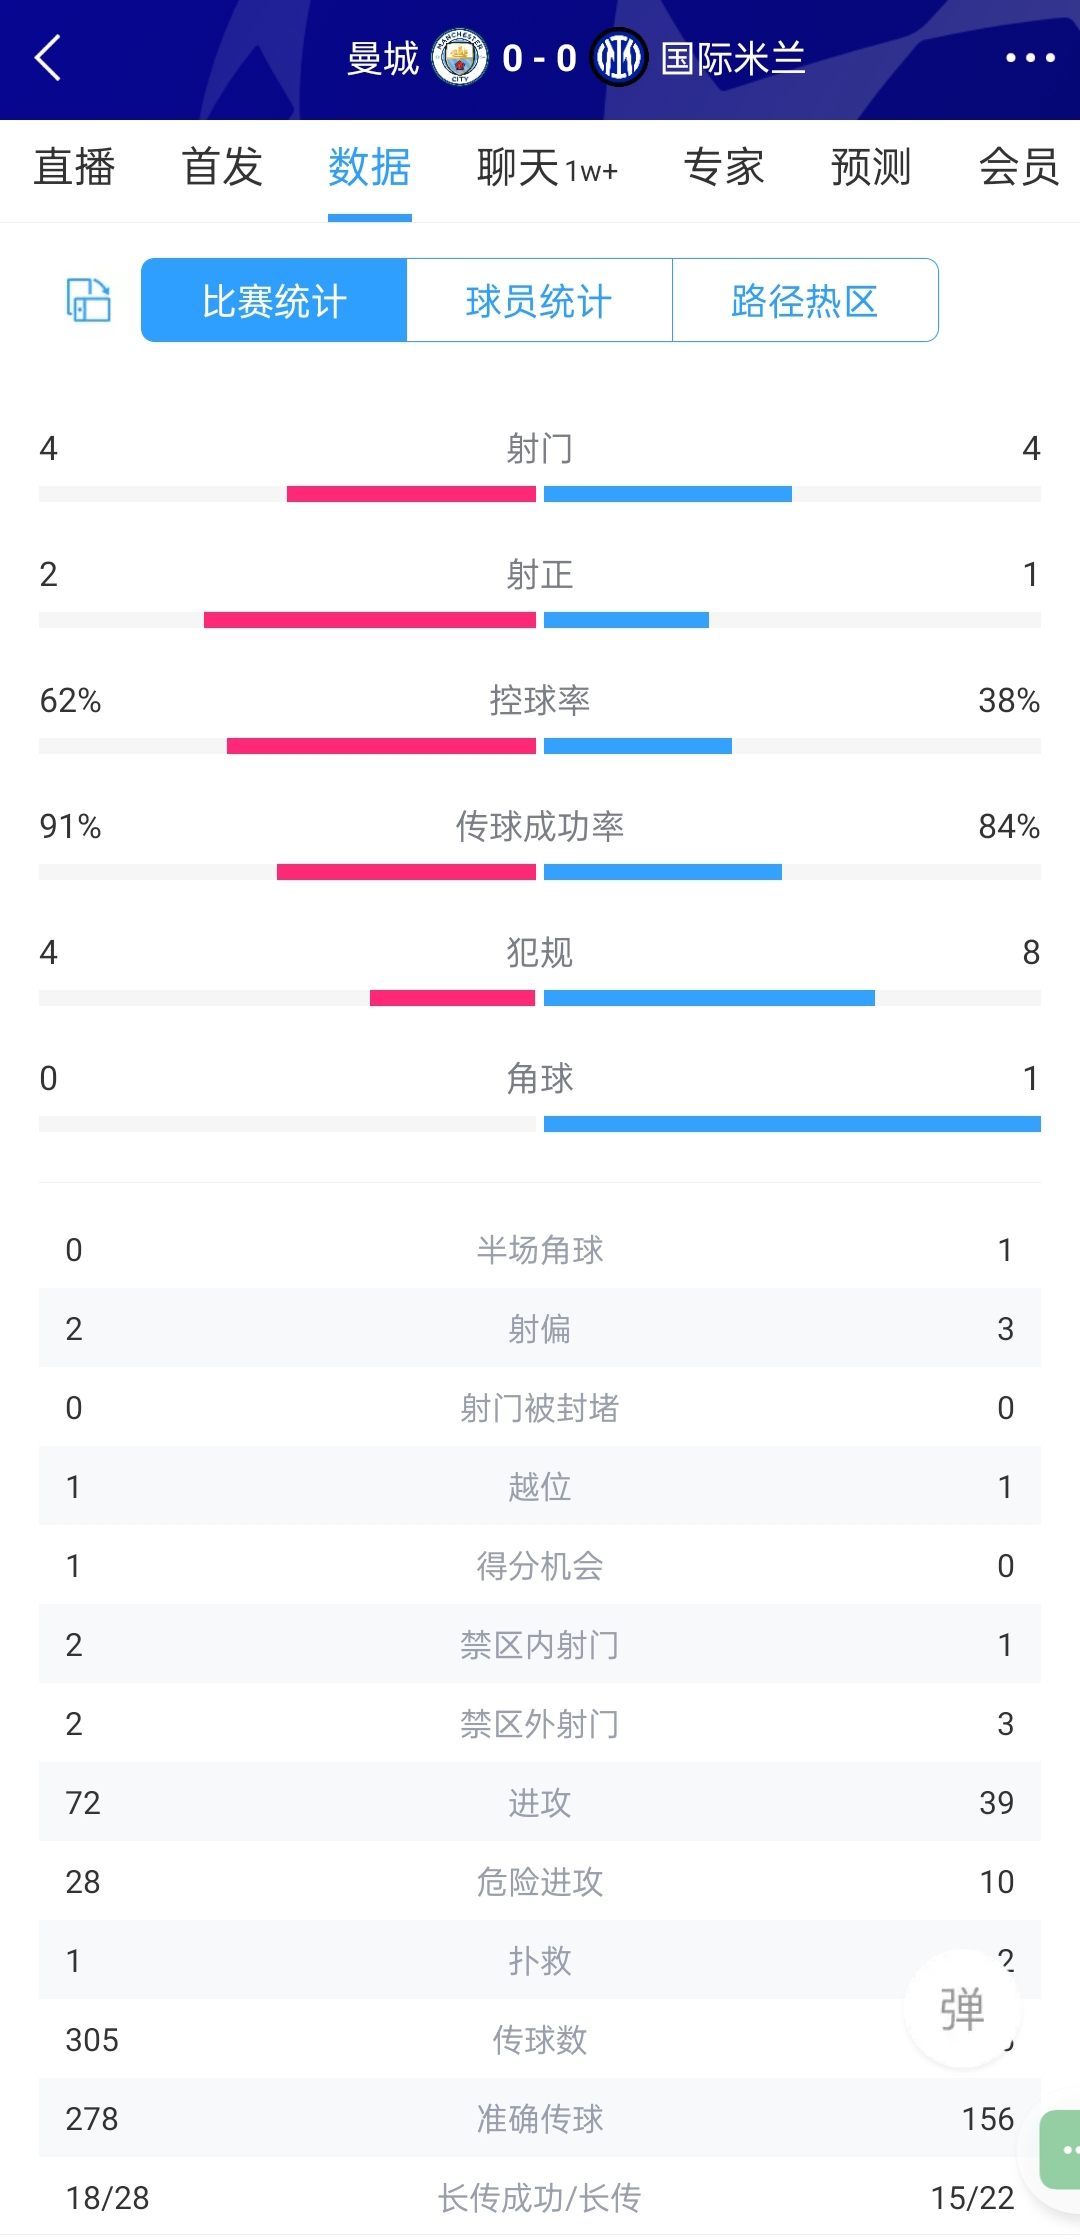Open the 会员 member tab
The width and height of the screenshot is (1080, 2239).
click(1018, 167)
